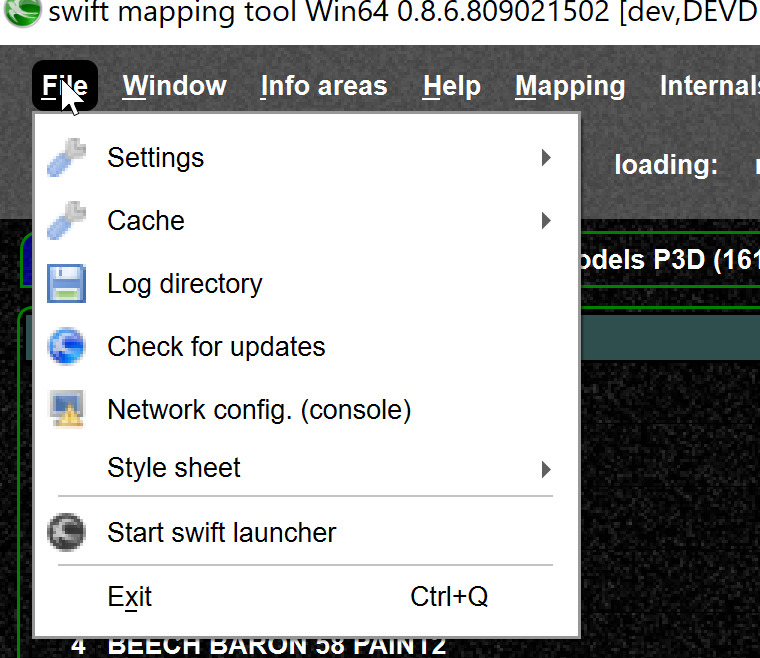Open Log directory from the menu
760x658 pixels.
point(306,283)
